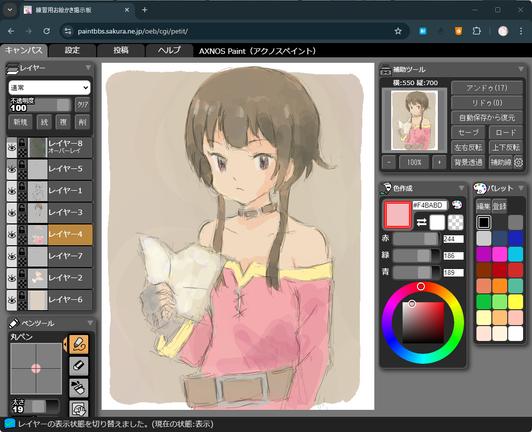Select the pen brush tool icon
Image resolution: width=532 pixels, height=432 pixels.
79,344
